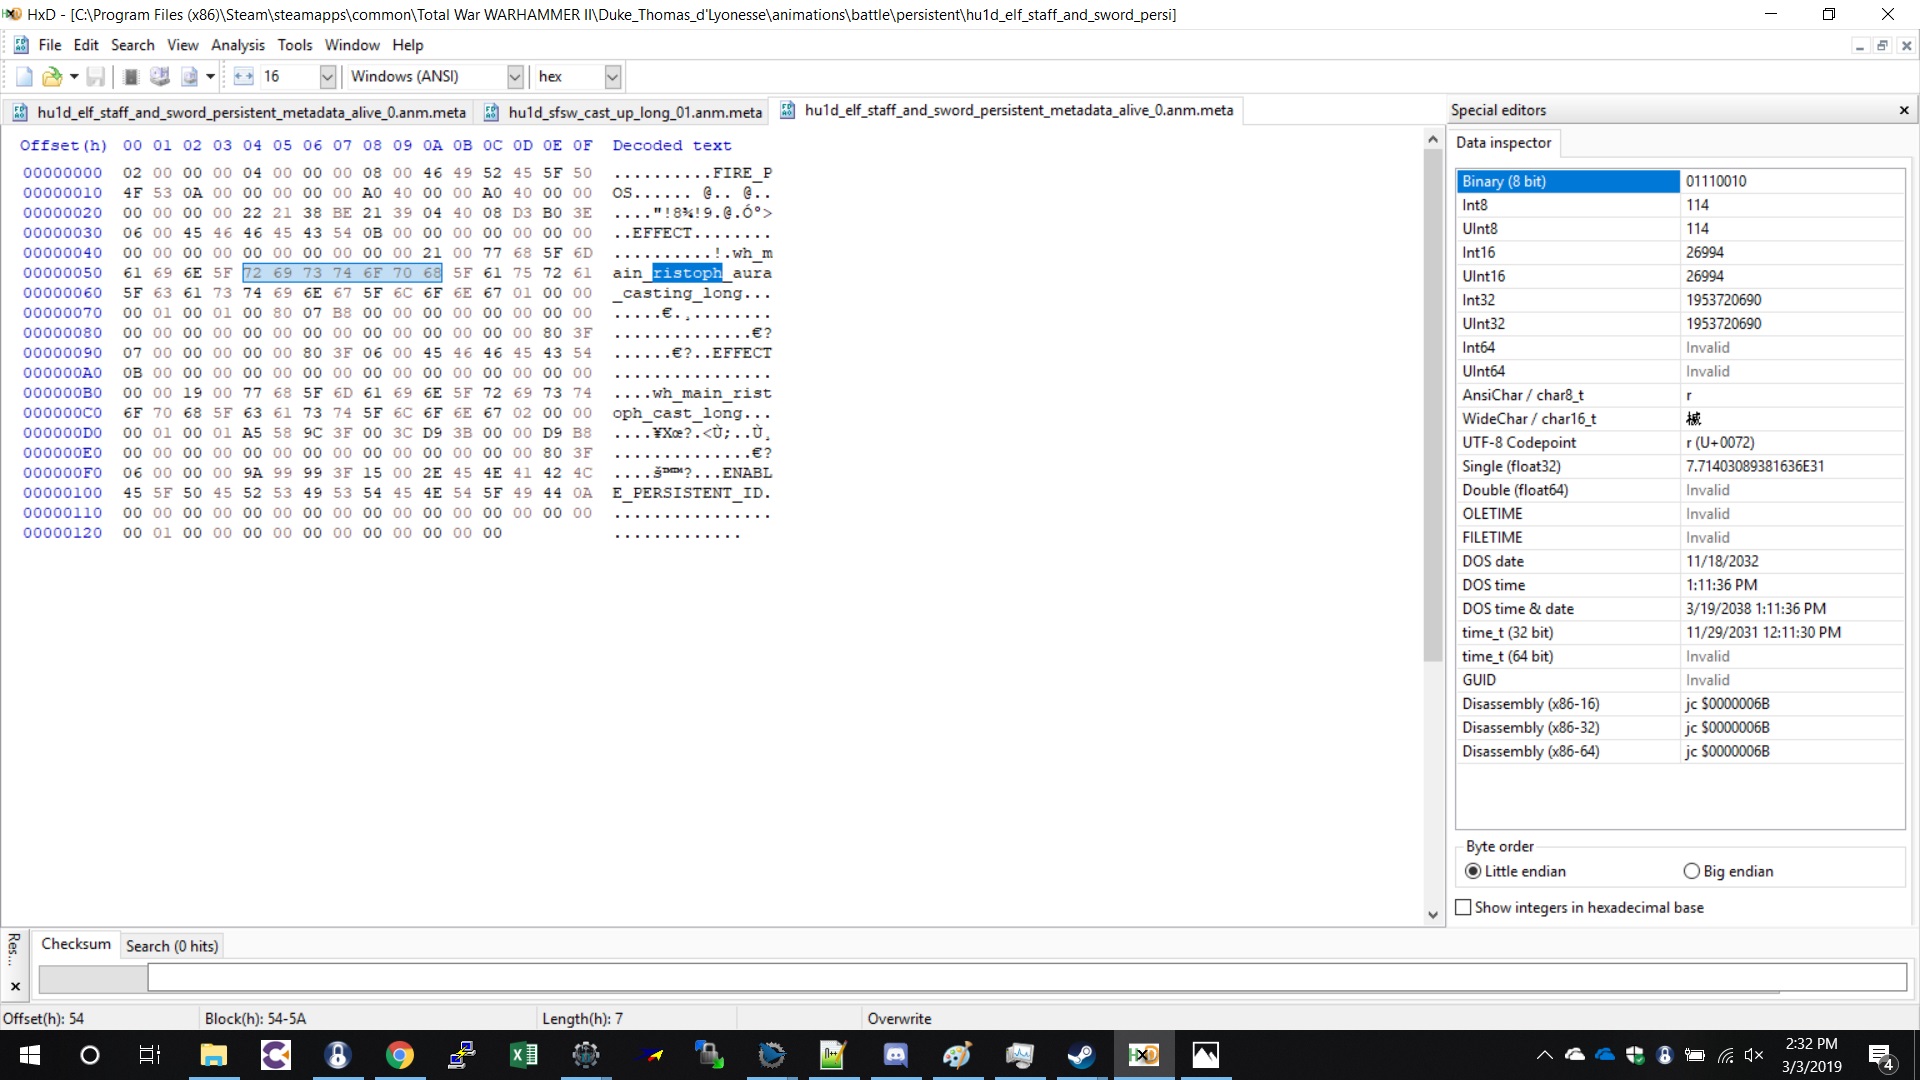Click the bytes-per-row width icon
The width and height of the screenshot is (1920, 1080).
(243, 77)
